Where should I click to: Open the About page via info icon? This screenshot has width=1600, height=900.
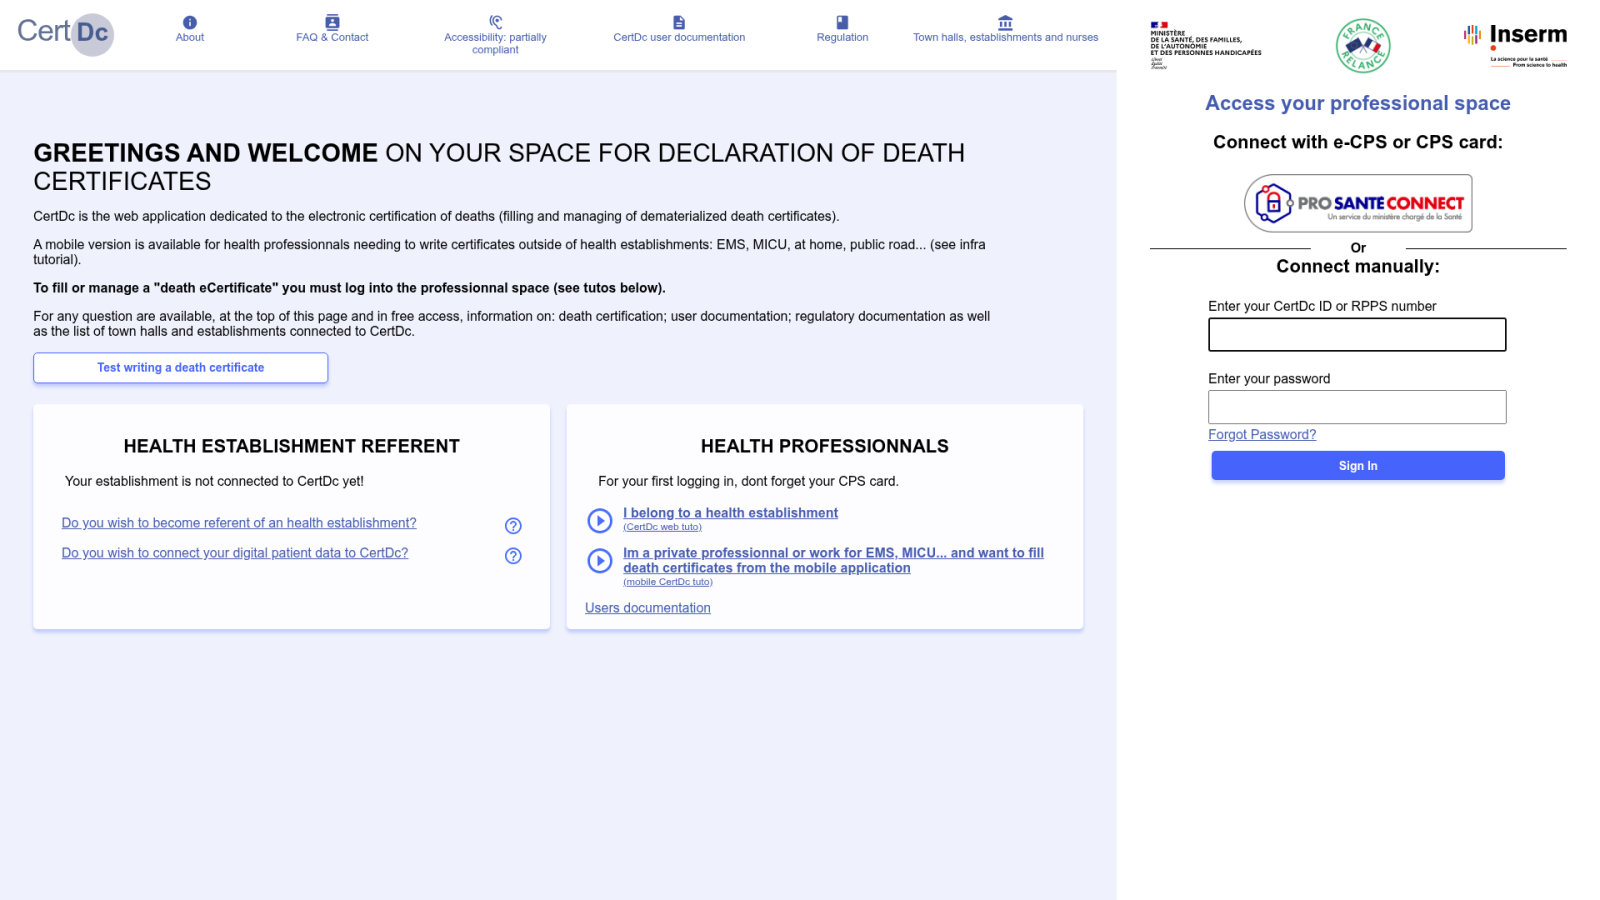[190, 22]
